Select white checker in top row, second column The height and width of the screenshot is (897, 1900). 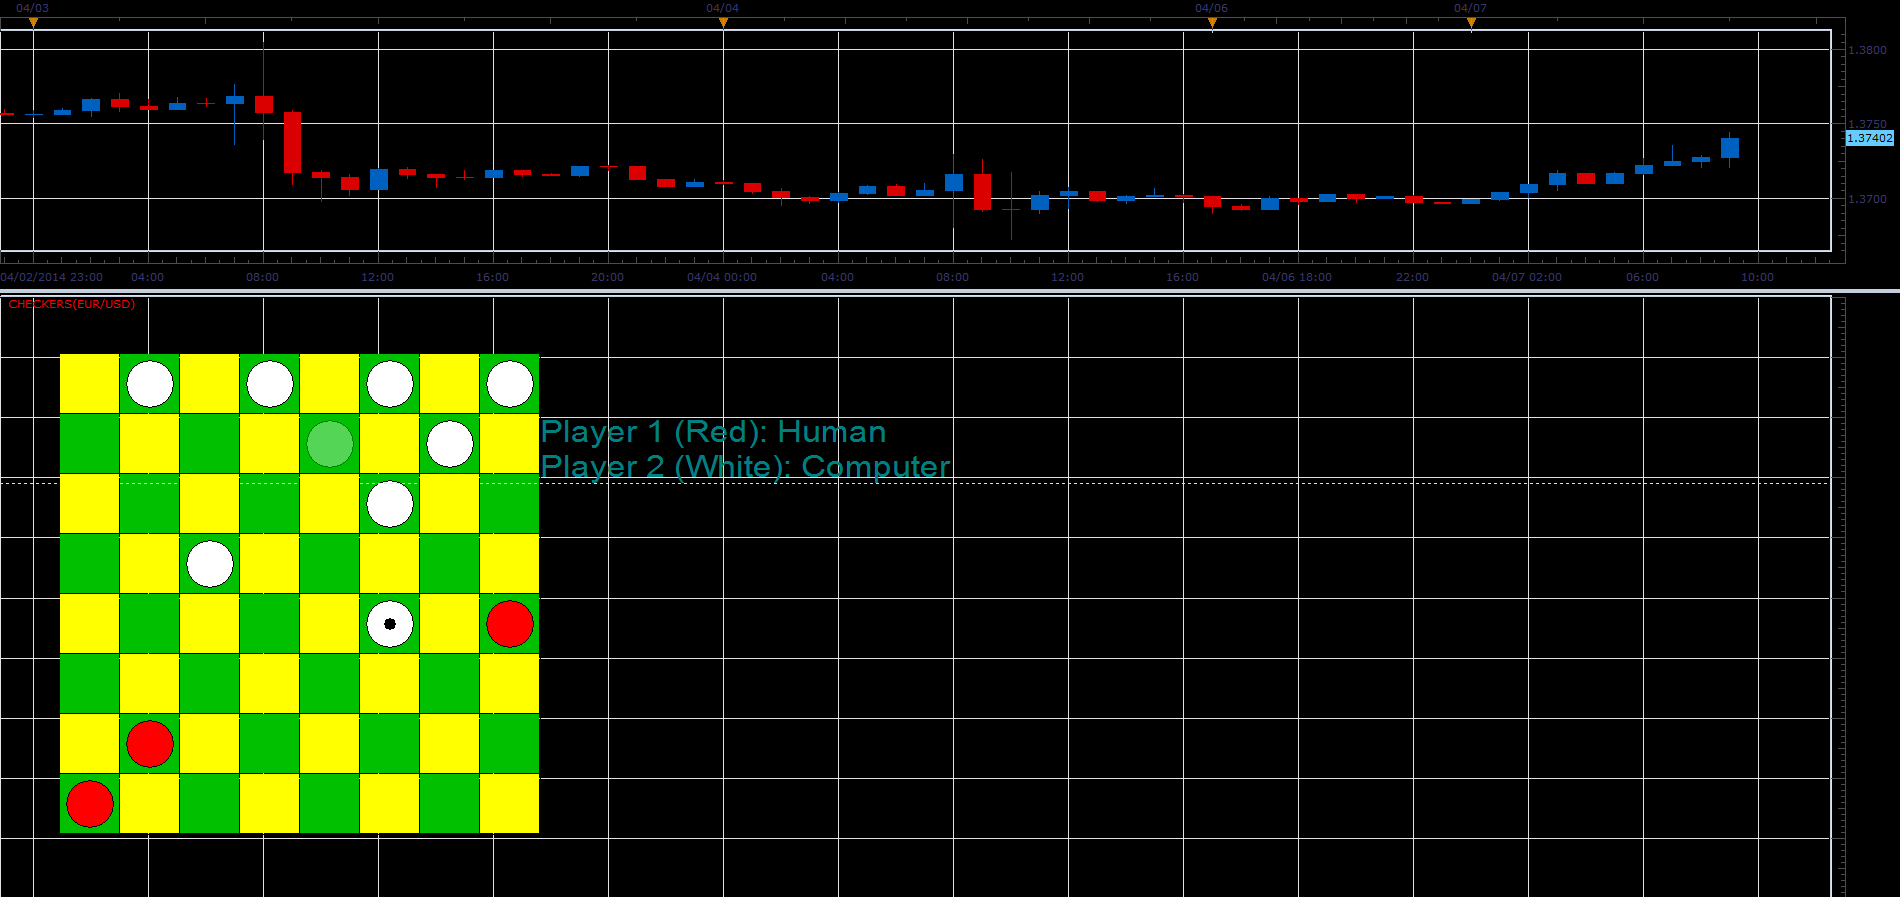[150, 384]
